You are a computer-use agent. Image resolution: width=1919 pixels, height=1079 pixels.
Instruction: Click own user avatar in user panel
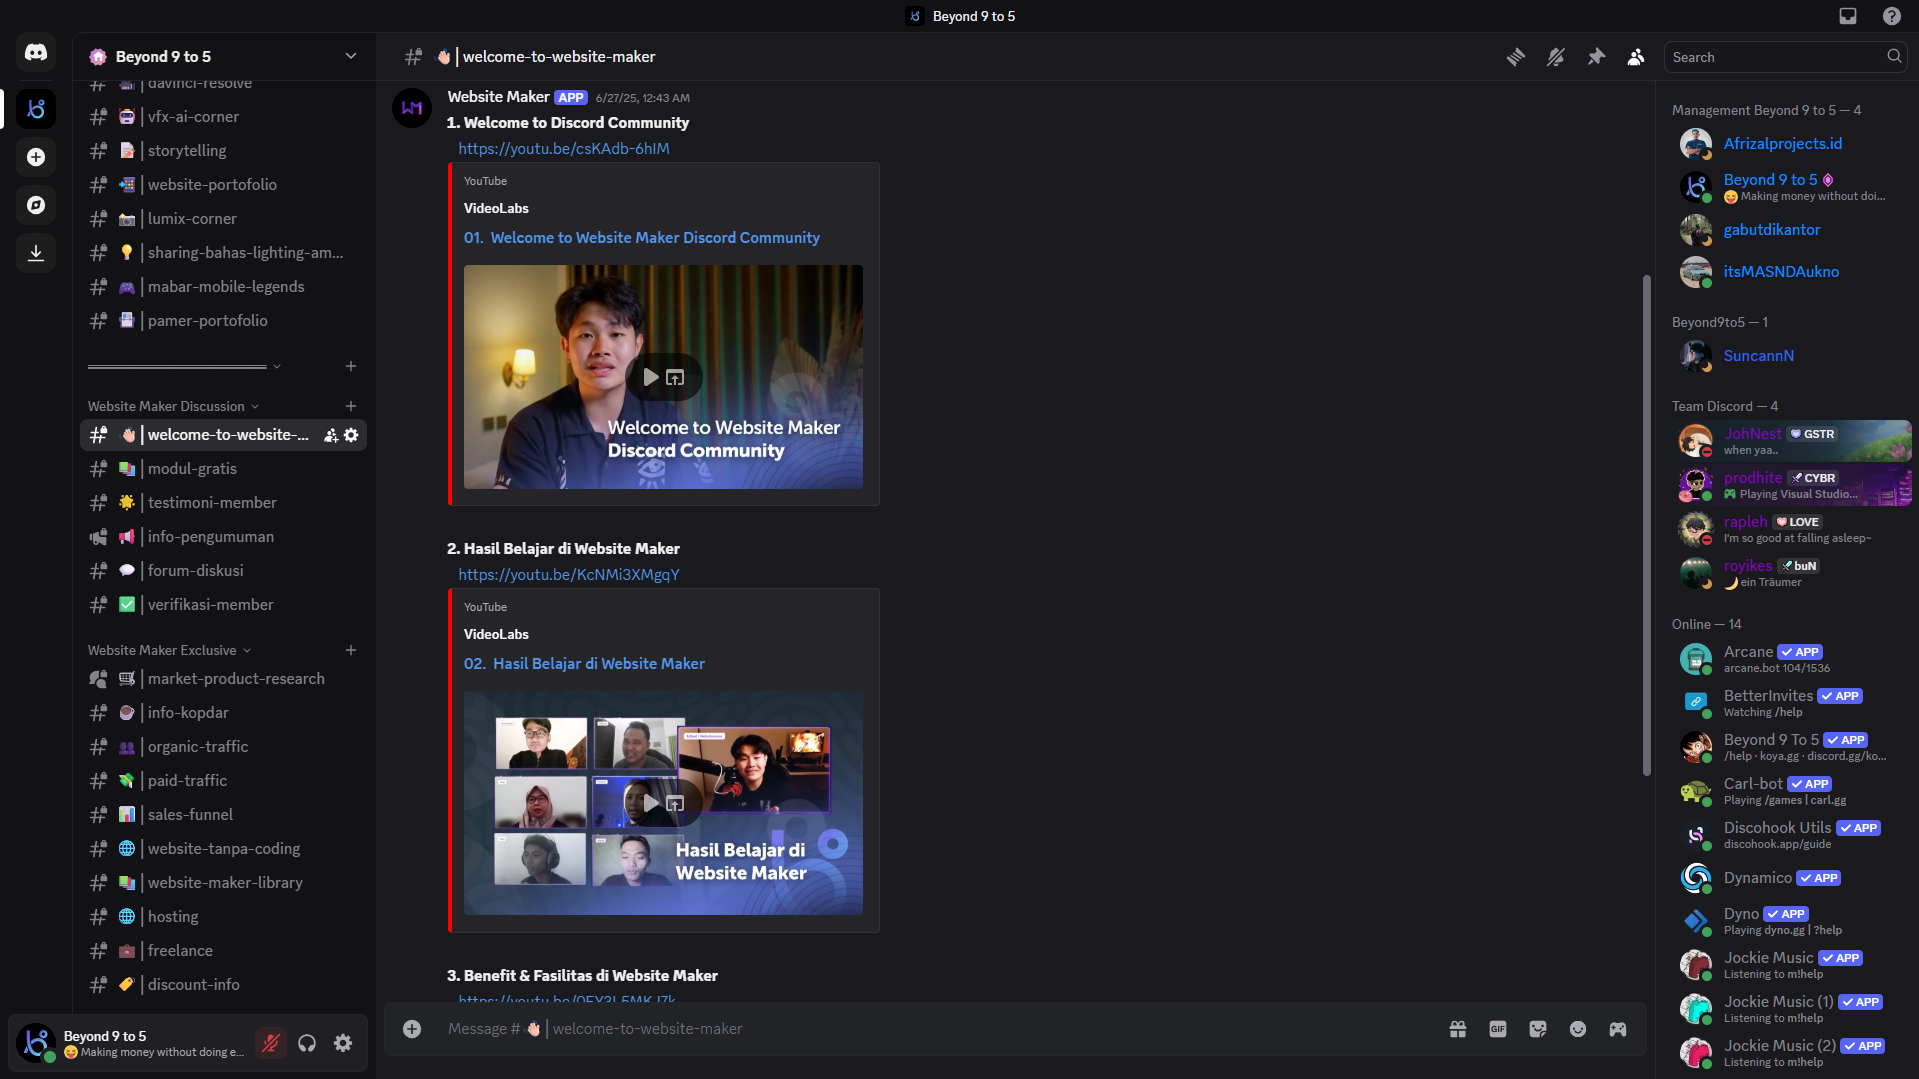tap(36, 1043)
